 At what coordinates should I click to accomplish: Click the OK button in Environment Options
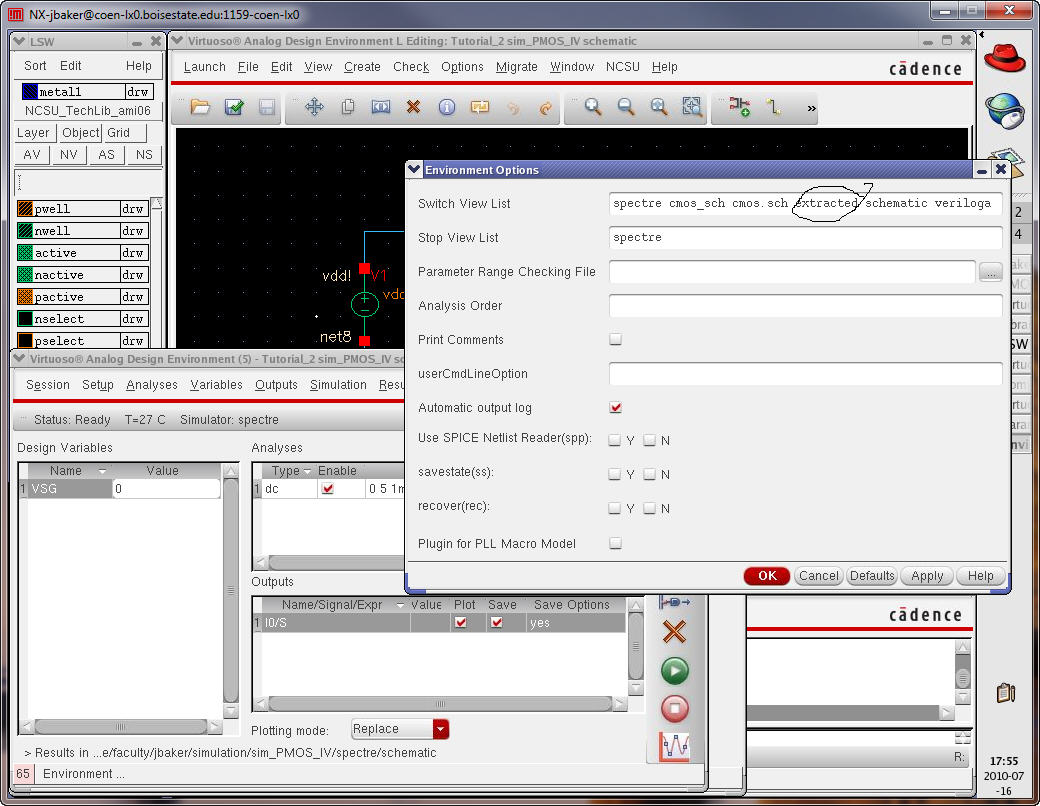coord(767,576)
